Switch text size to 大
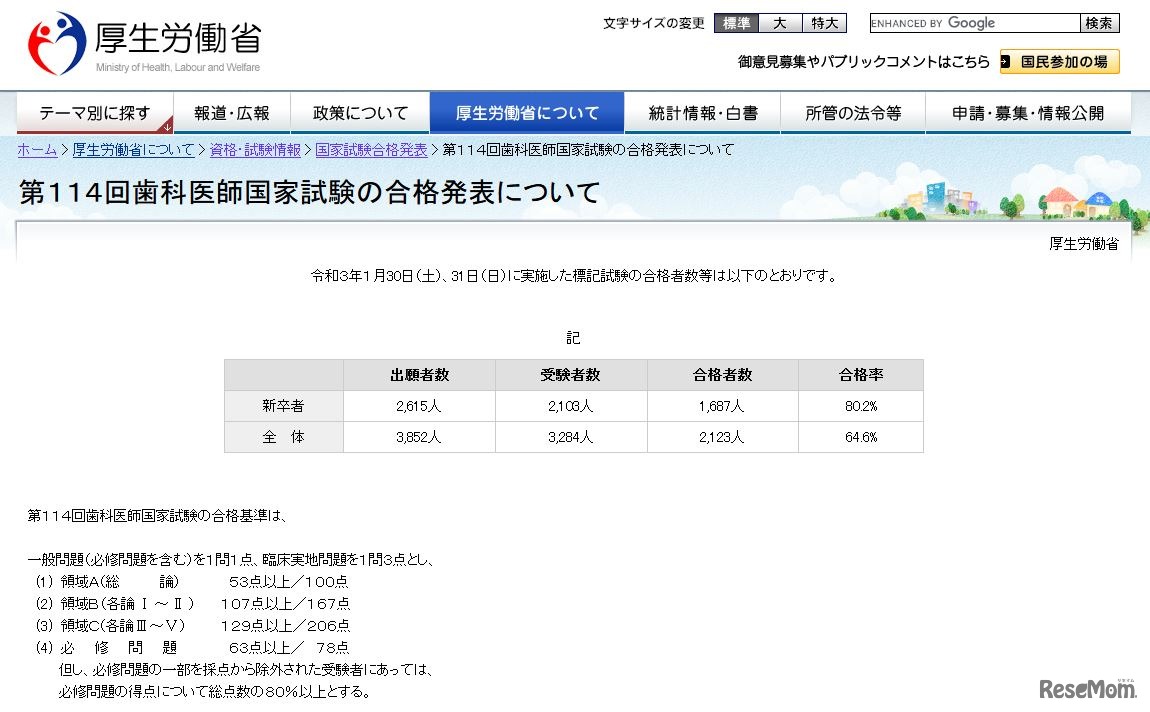The width and height of the screenshot is (1150, 712). tap(781, 23)
